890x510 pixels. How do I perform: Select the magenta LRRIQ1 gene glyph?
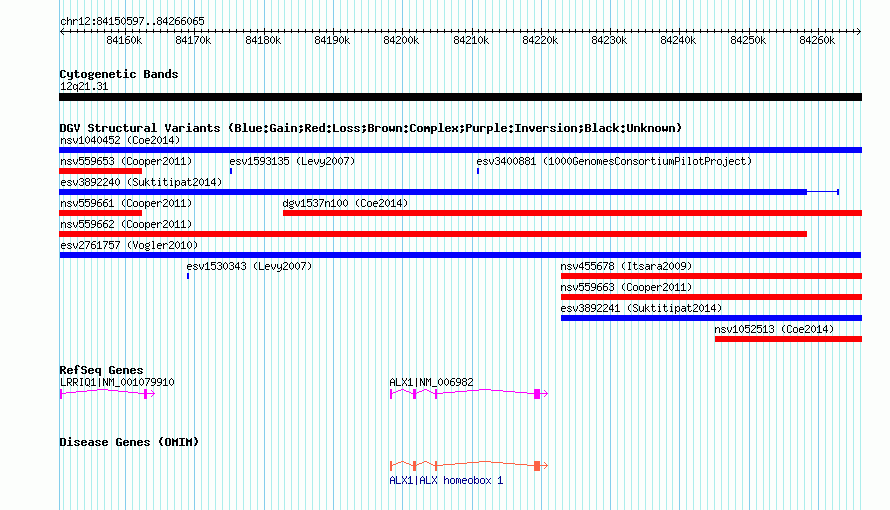[107, 393]
